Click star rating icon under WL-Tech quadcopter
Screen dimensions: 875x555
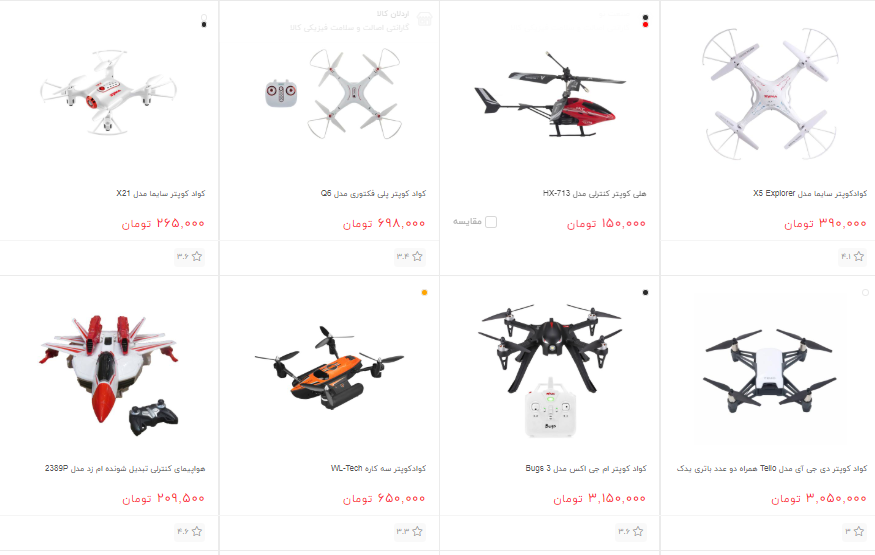point(417,532)
